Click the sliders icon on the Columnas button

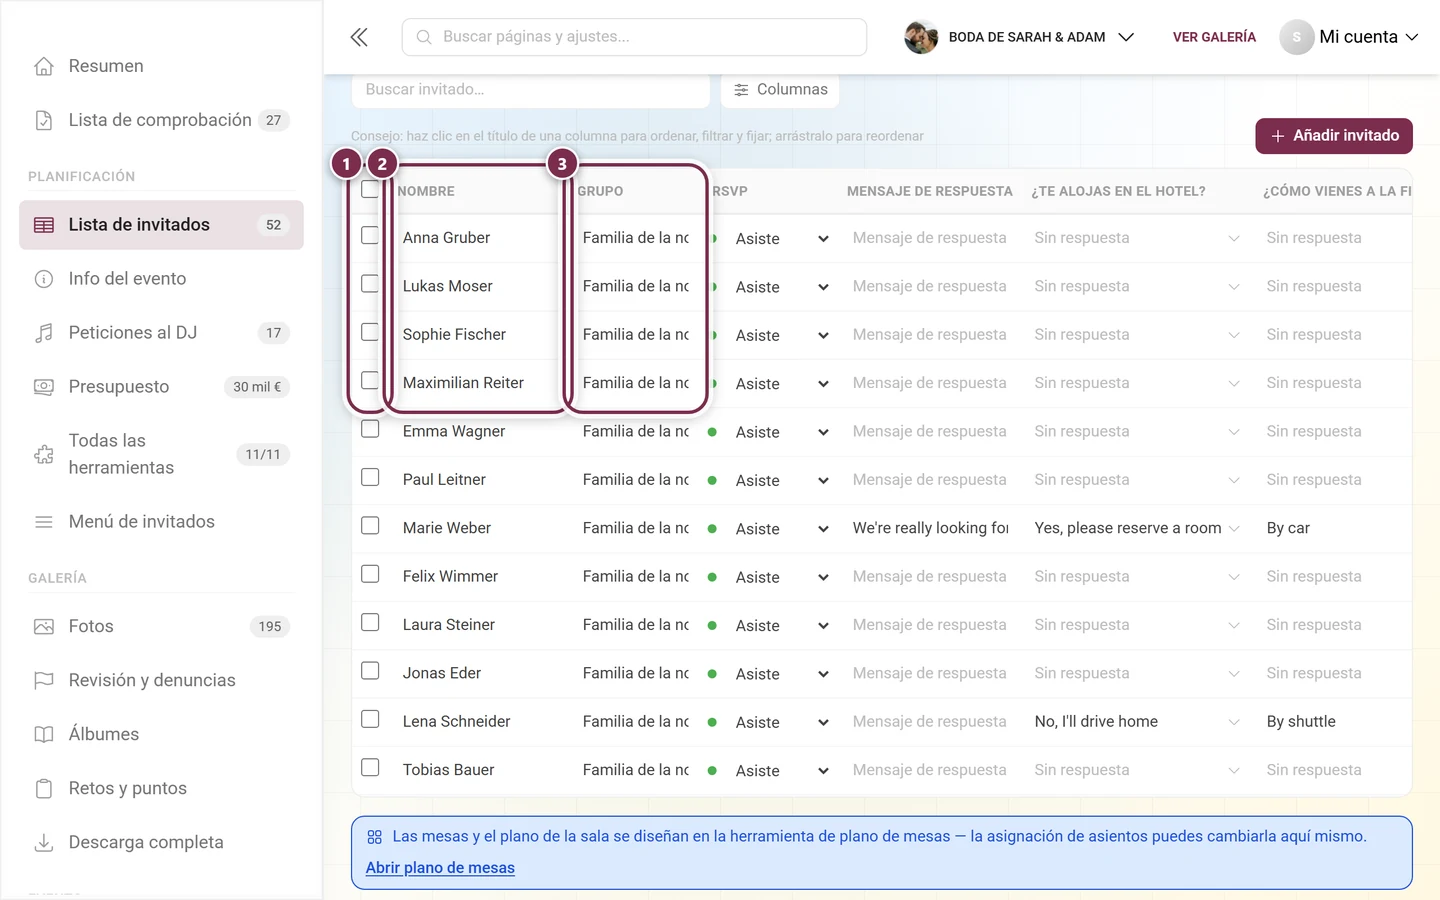pyautogui.click(x=741, y=90)
